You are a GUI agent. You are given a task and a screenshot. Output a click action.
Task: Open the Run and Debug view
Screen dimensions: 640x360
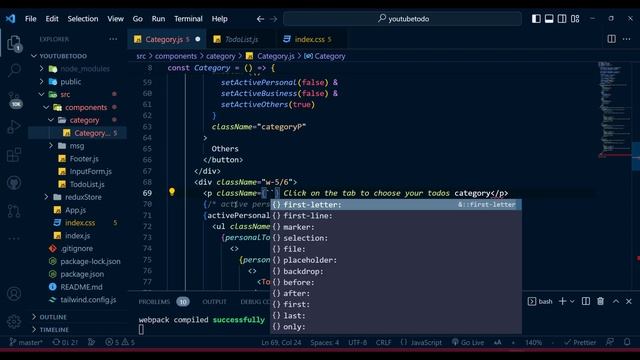pos(14,127)
